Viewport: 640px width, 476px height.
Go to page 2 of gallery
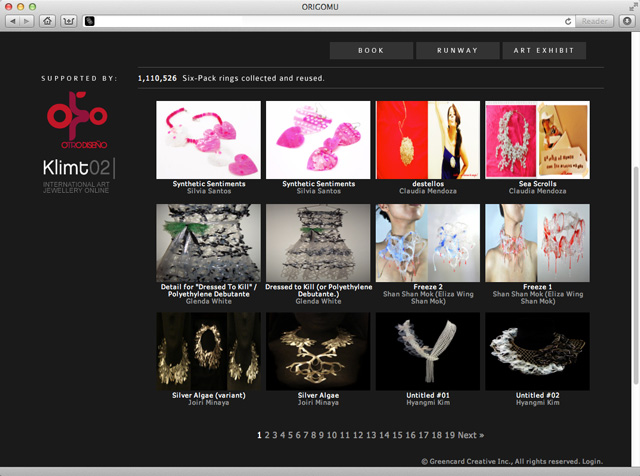(267, 435)
